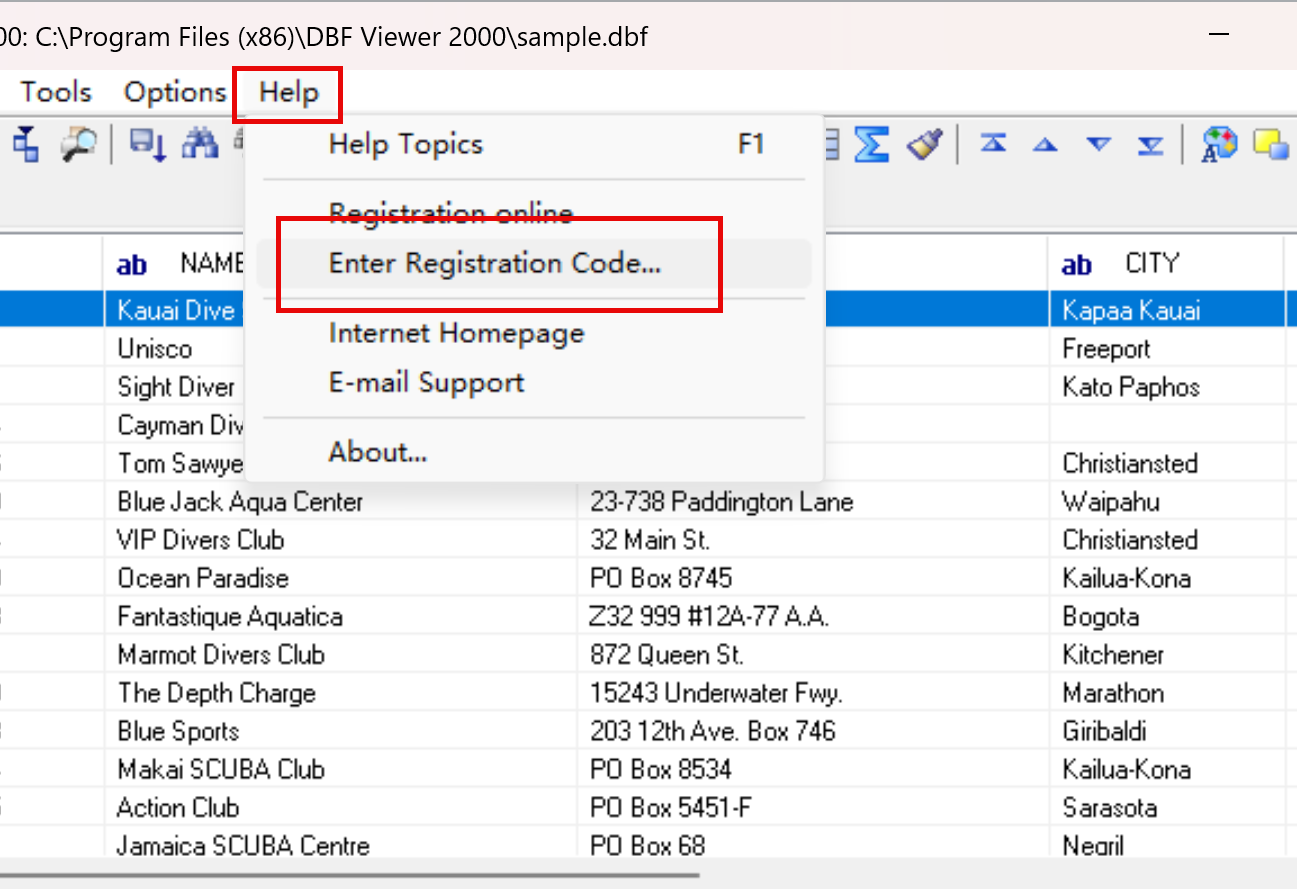Open the Options menu
The height and width of the screenshot is (889, 1297).
(x=175, y=93)
